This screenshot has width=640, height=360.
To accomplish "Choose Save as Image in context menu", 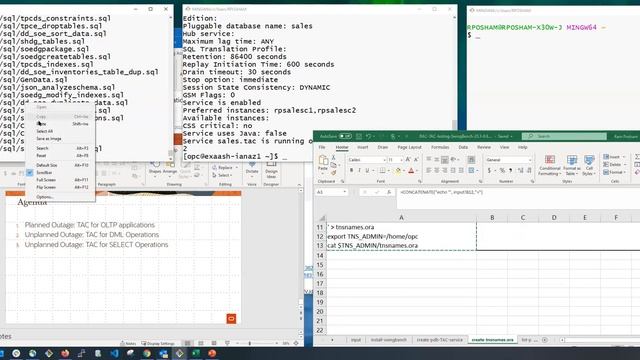I will (61, 139).
